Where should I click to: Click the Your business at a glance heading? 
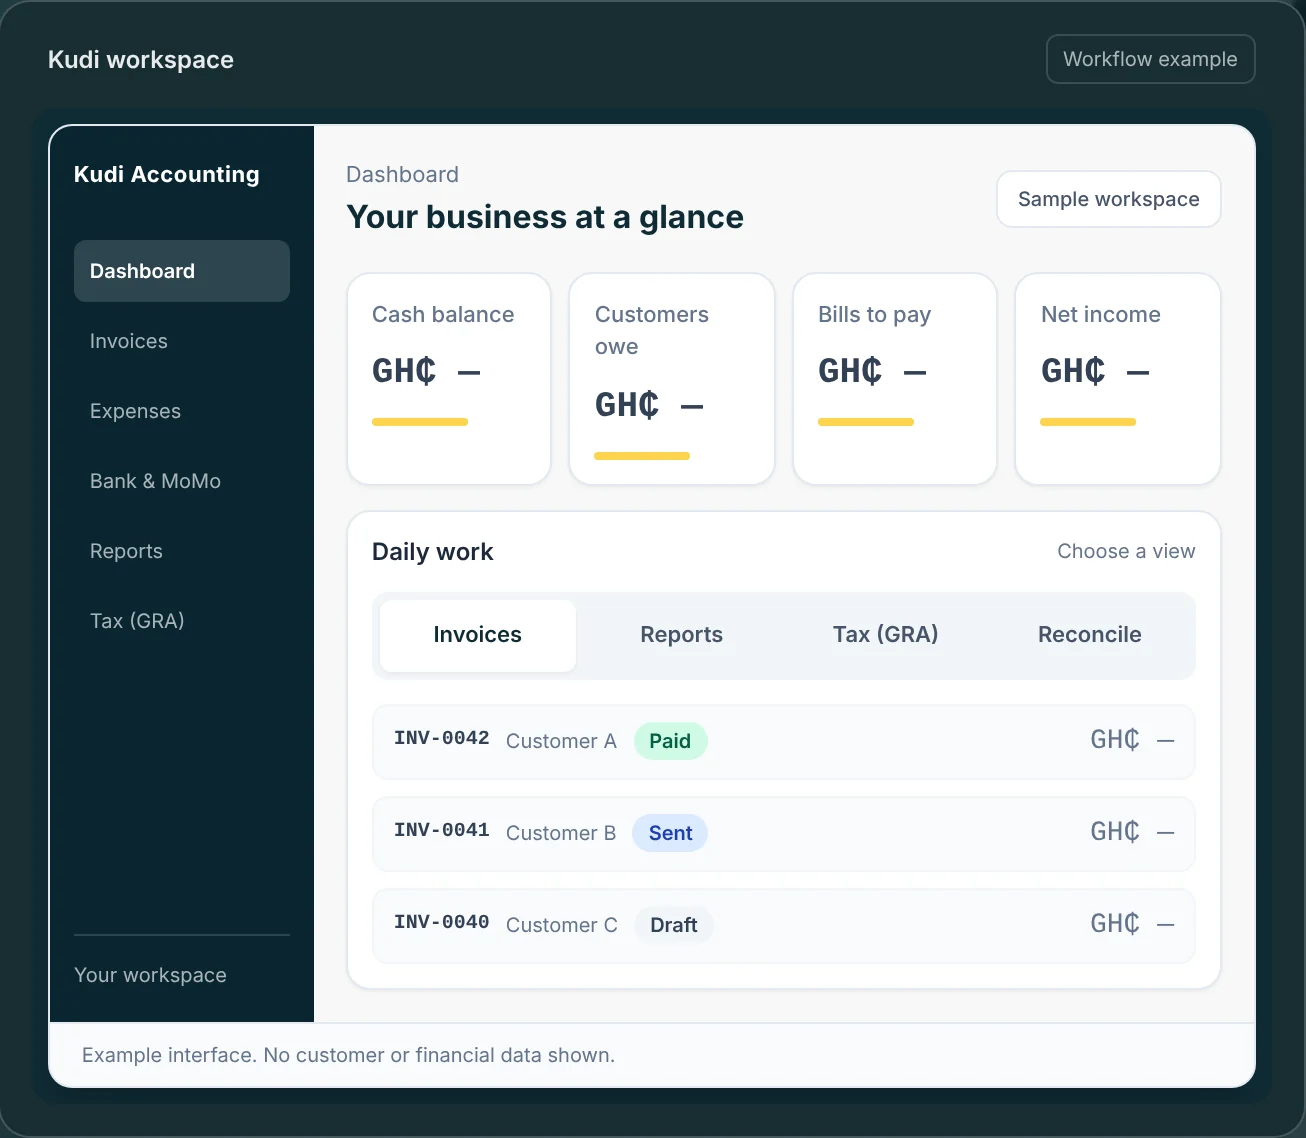point(545,217)
